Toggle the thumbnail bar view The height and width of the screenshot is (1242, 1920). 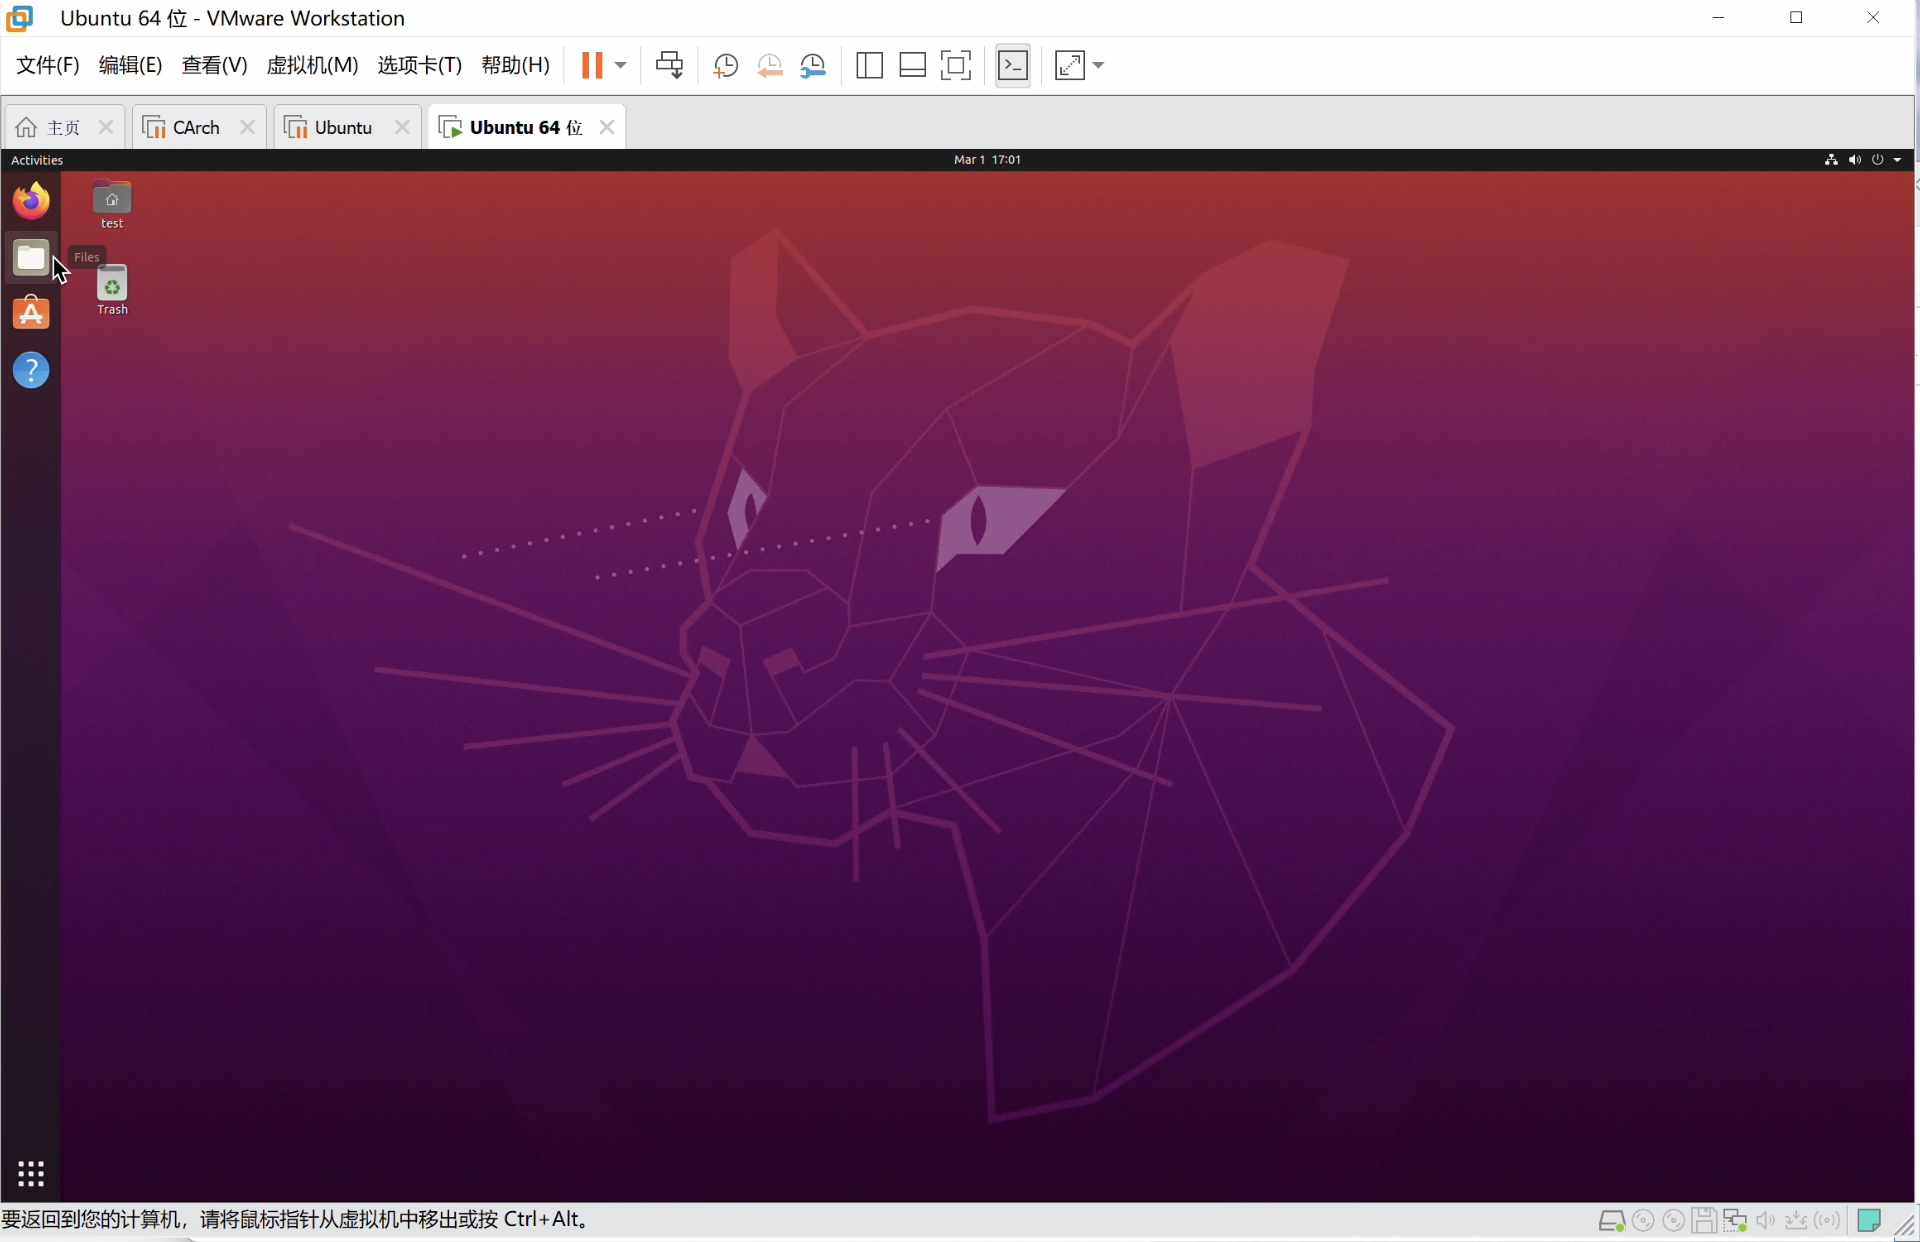pos(912,66)
